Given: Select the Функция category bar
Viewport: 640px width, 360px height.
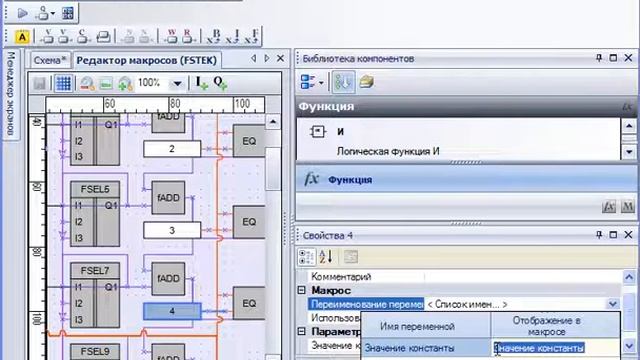Looking at the screenshot, I should click(467, 179).
